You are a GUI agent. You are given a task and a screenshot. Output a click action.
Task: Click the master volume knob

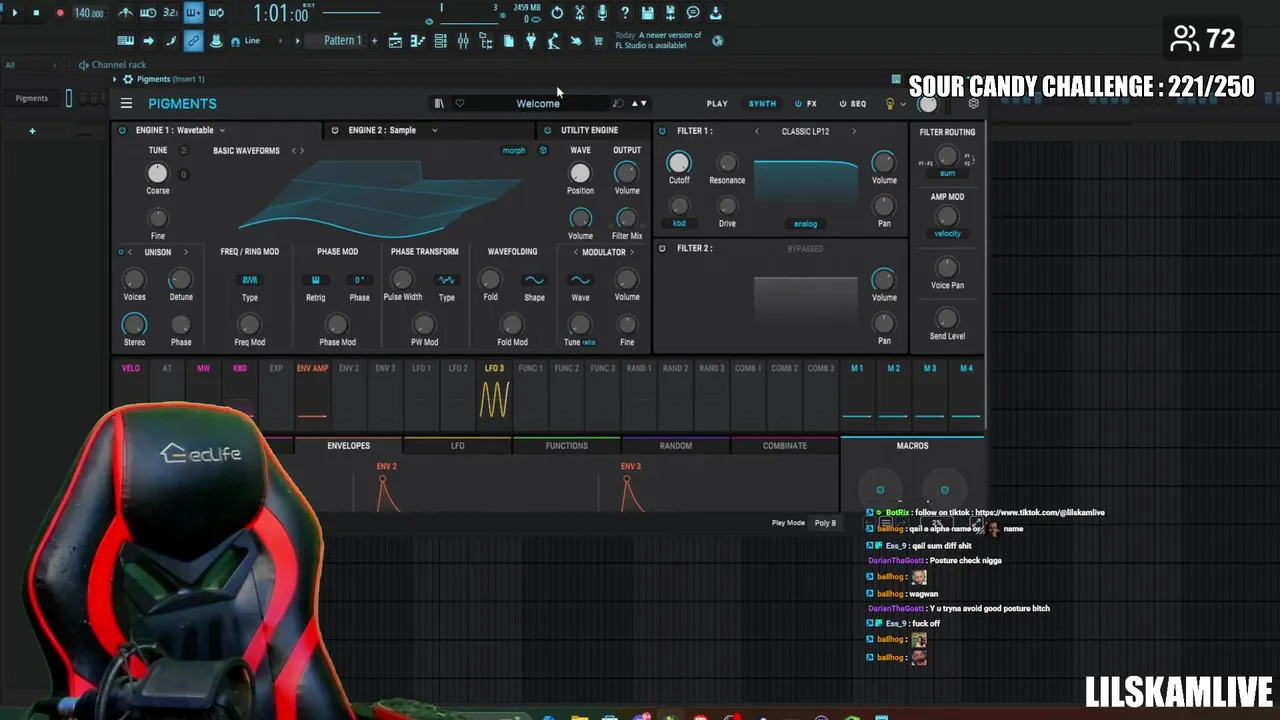[x=928, y=104]
